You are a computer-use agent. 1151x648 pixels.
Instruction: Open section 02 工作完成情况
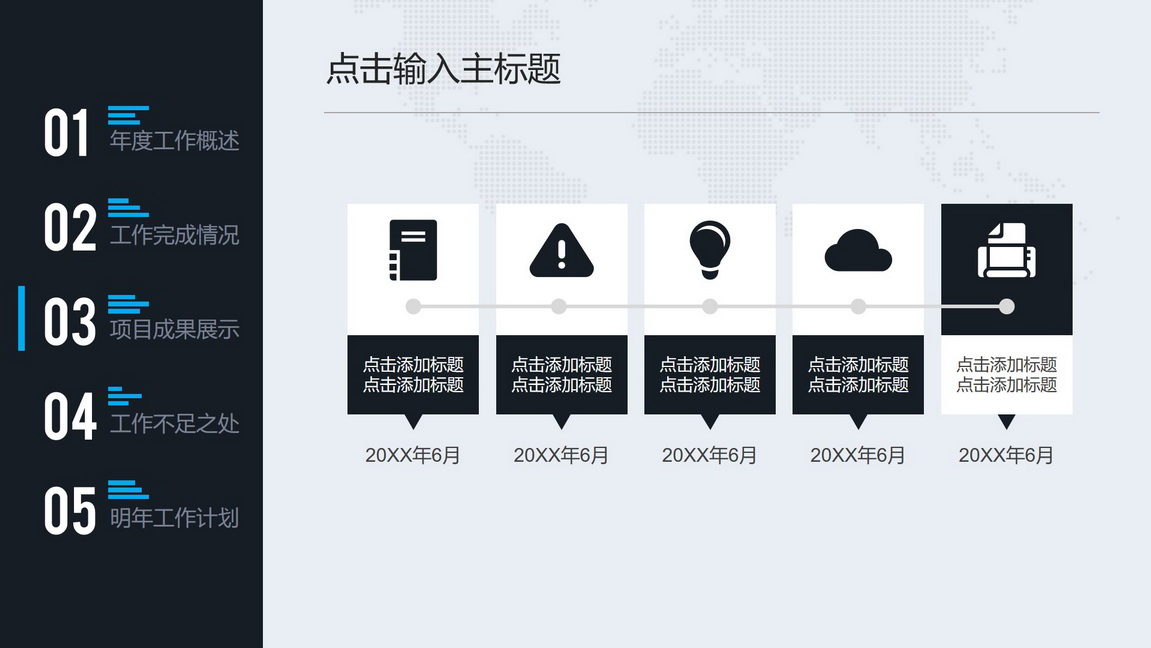pos(141,226)
